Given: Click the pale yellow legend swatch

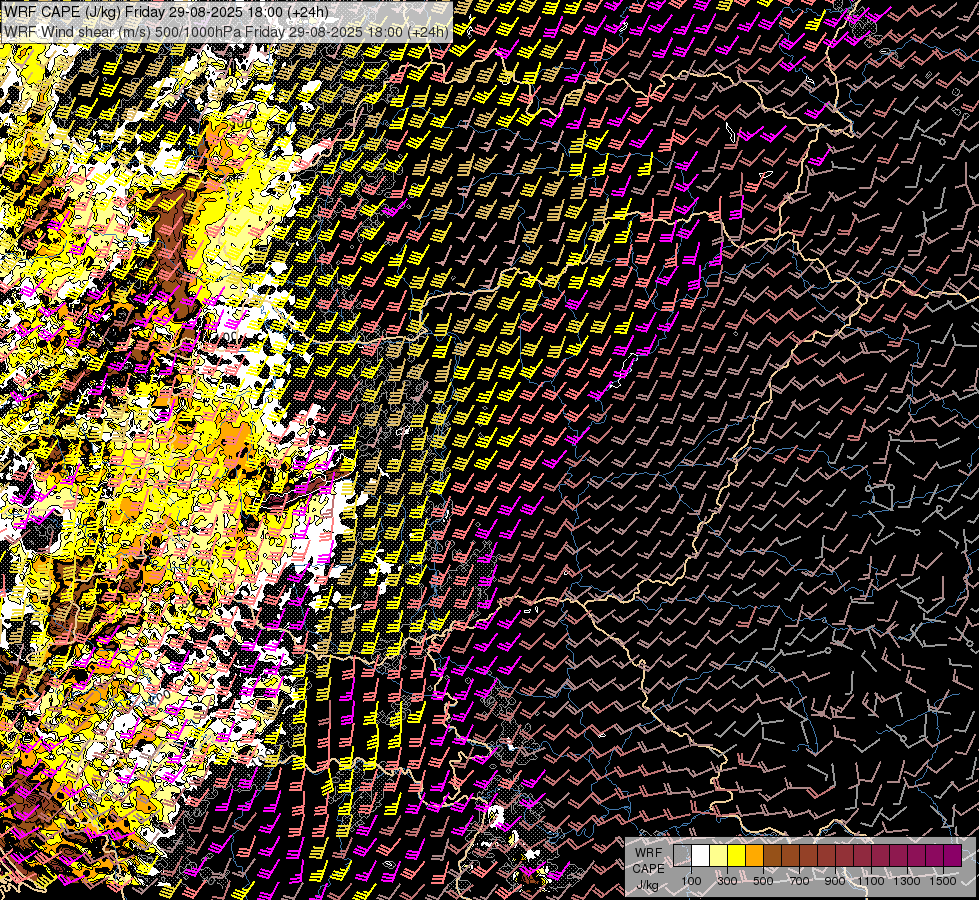Looking at the screenshot, I should coord(719,855).
